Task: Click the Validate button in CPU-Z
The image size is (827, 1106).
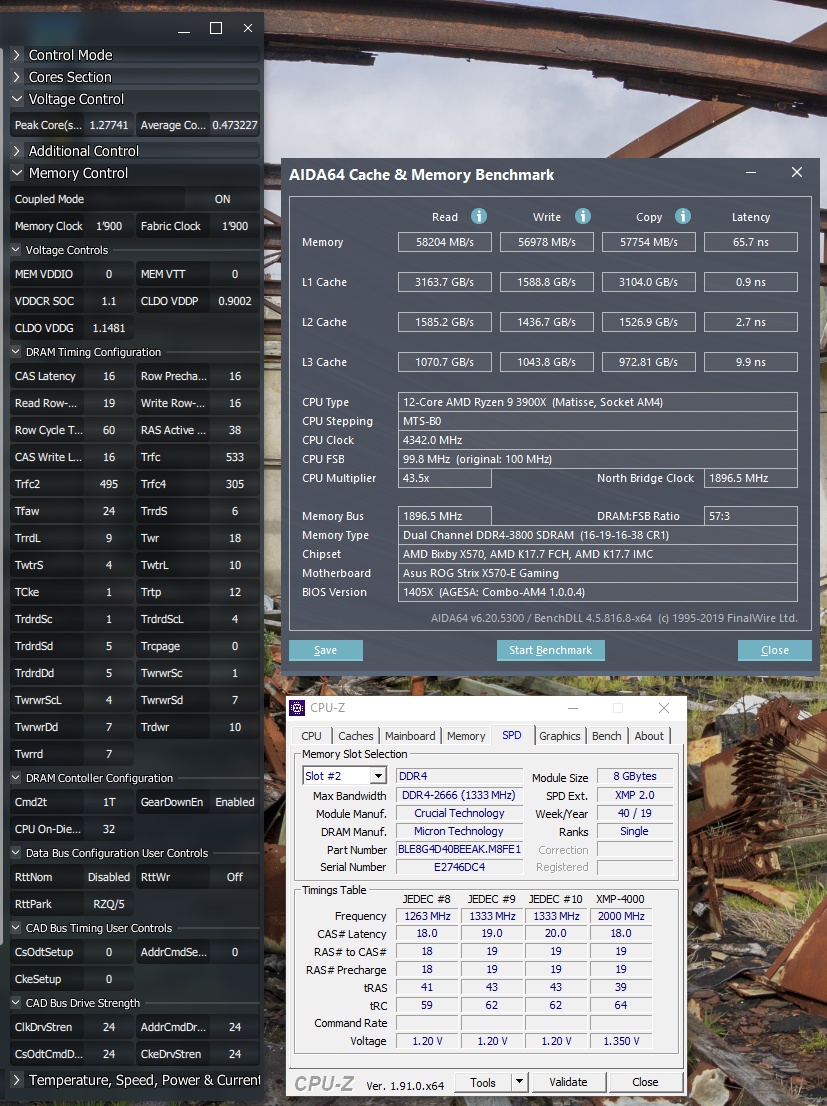Action: coord(568,1081)
